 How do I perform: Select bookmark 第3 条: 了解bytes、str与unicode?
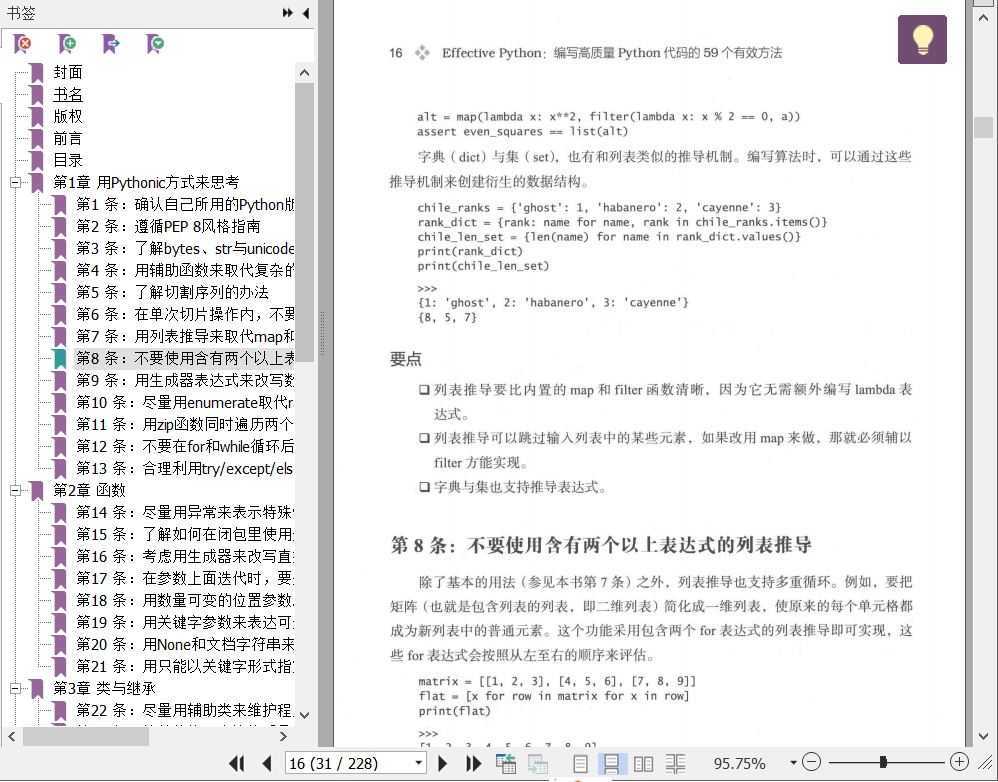185,249
